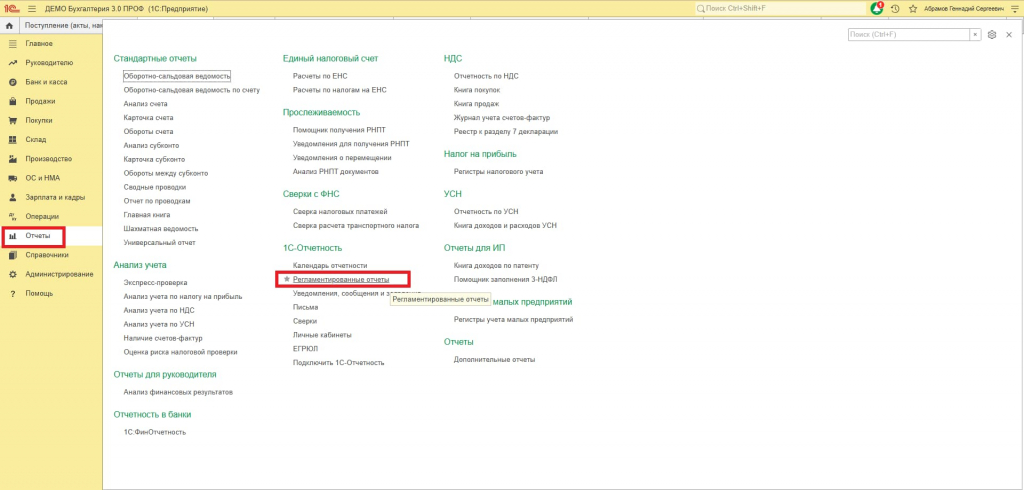Open the Зарплата и кадры person icon
The height and width of the screenshot is (490, 1024).
pos(12,197)
